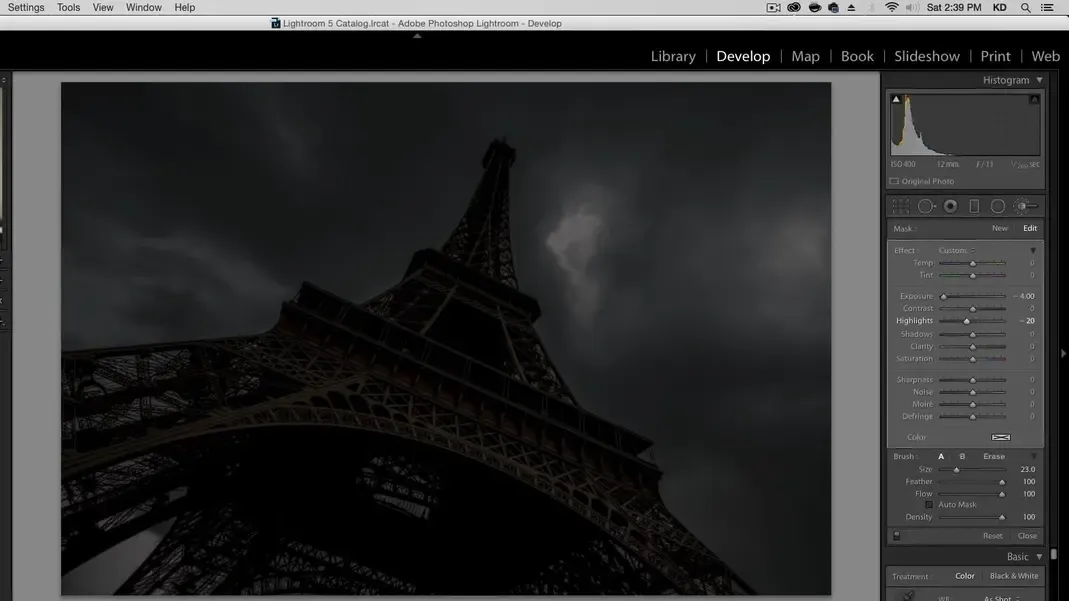Screen dimensions: 1069x601
Task: Collapse the Basic panel
Action: (1039, 557)
